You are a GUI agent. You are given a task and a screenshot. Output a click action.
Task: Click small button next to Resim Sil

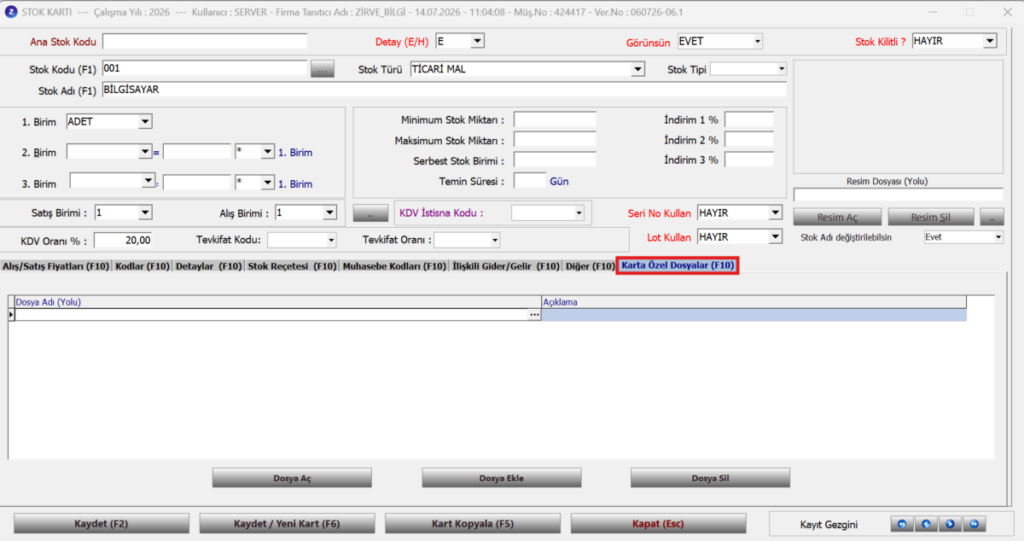tap(992, 217)
